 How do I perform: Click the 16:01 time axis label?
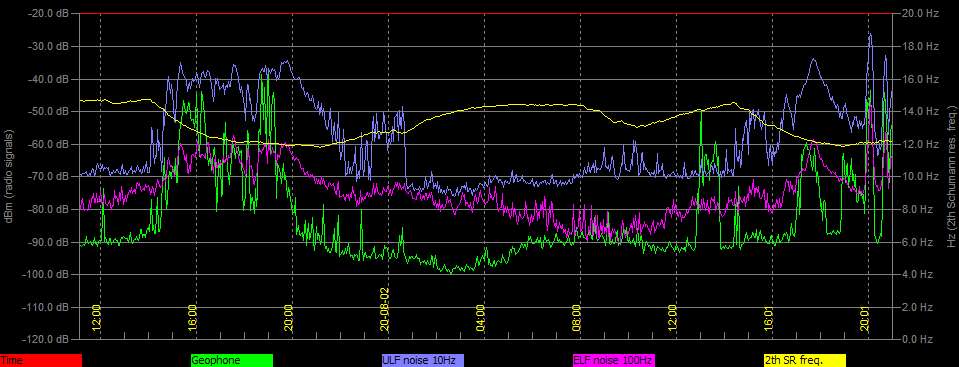tap(768, 317)
